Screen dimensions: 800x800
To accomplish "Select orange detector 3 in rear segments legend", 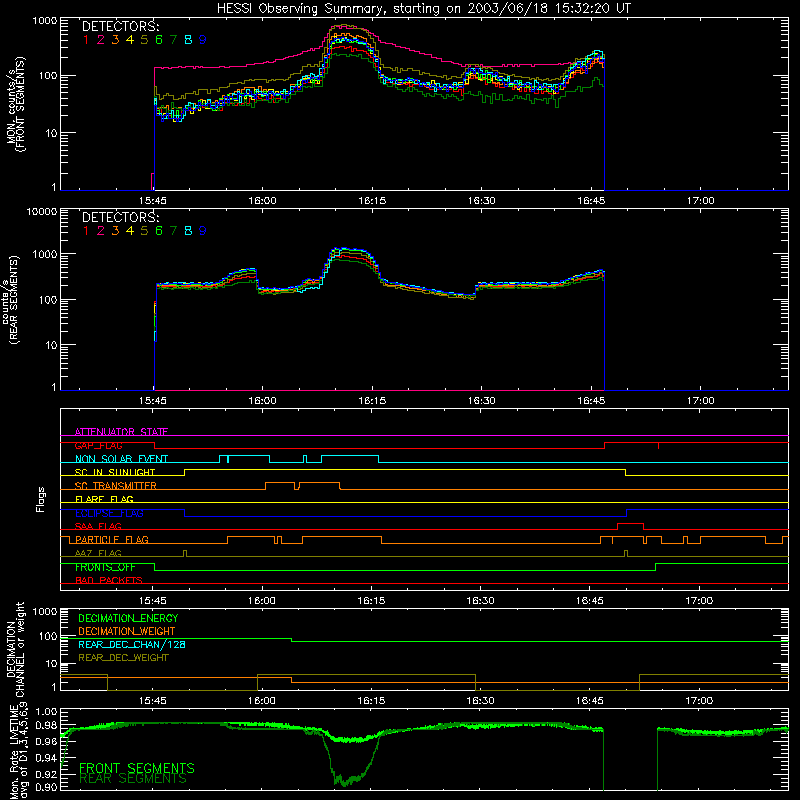I will click(x=115, y=231).
